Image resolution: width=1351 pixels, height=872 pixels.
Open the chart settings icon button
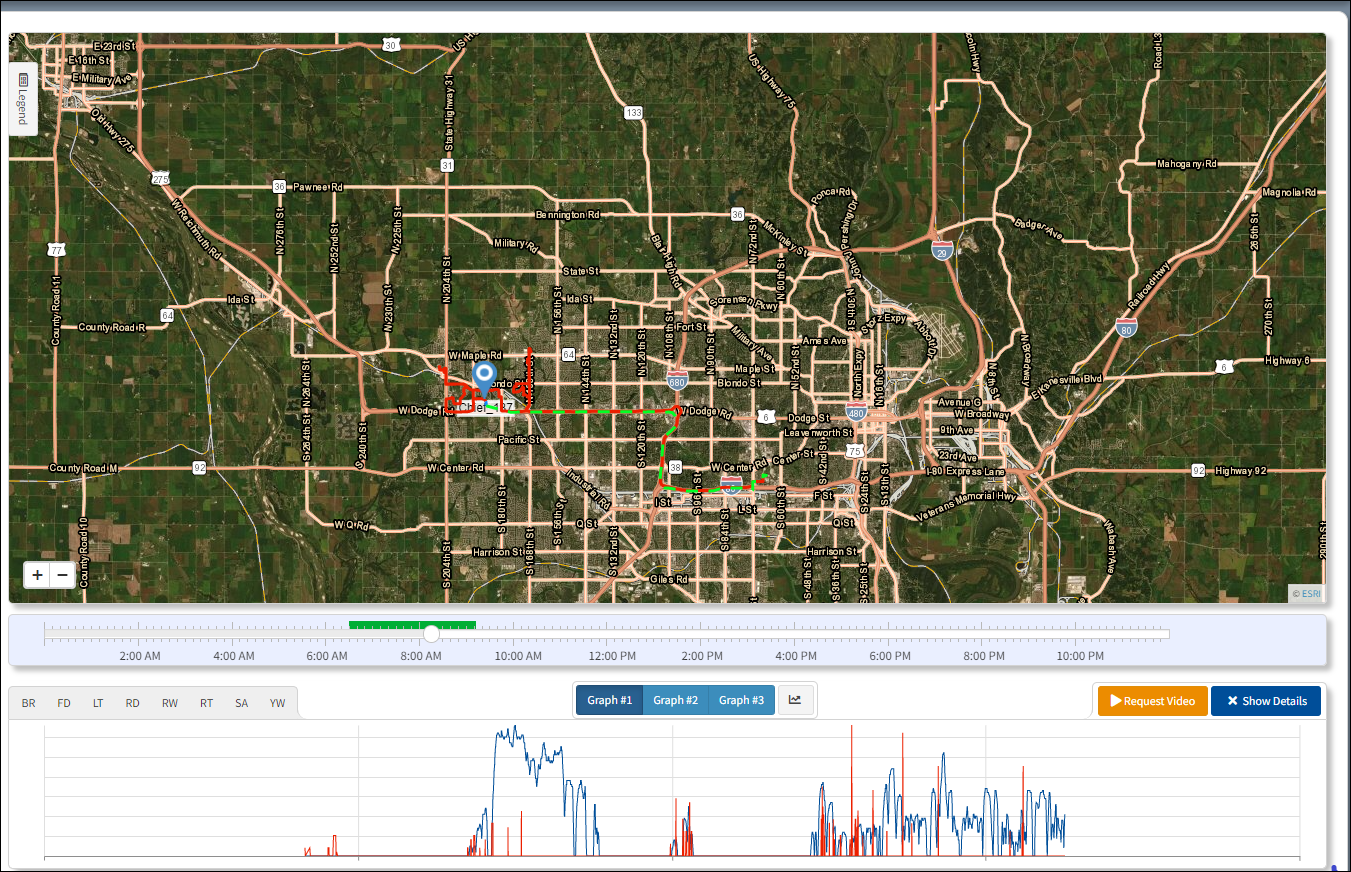[795, 700]
